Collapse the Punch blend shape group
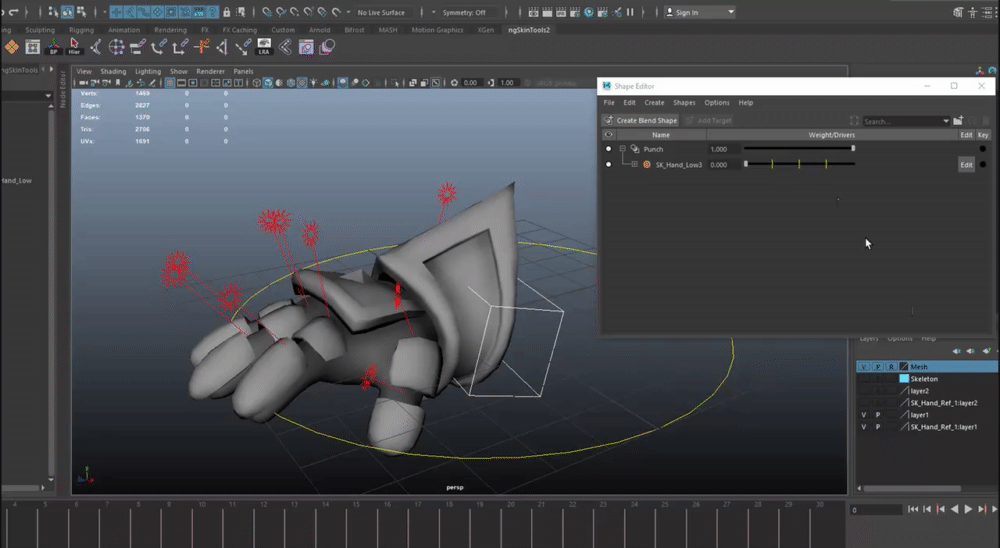This screenshot has width=1000, height=548. coord(622,149)
